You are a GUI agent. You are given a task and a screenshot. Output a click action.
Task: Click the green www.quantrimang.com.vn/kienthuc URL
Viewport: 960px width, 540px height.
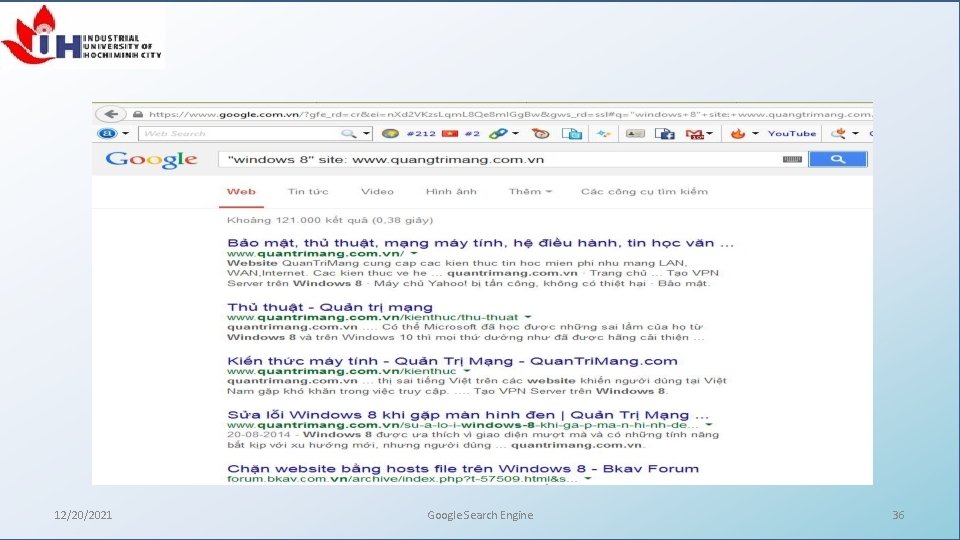click(x=342, y=371)
